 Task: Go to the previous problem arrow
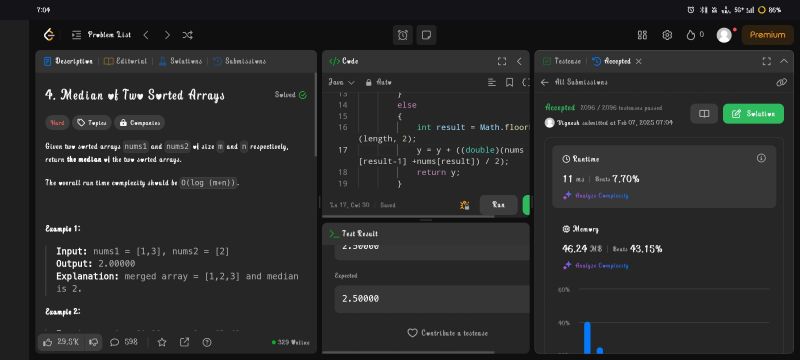coord(146,35)
